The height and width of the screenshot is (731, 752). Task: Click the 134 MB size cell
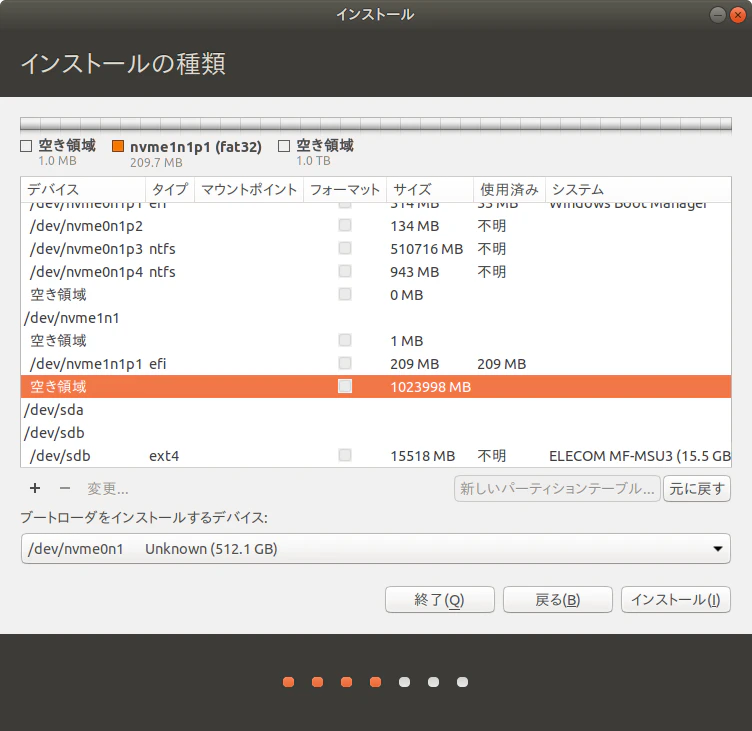(x=414, y=226)
